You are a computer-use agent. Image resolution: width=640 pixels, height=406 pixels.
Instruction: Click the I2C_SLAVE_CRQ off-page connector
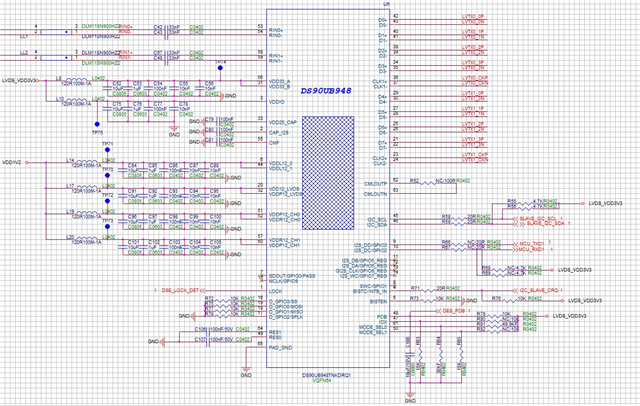point(537,291)
